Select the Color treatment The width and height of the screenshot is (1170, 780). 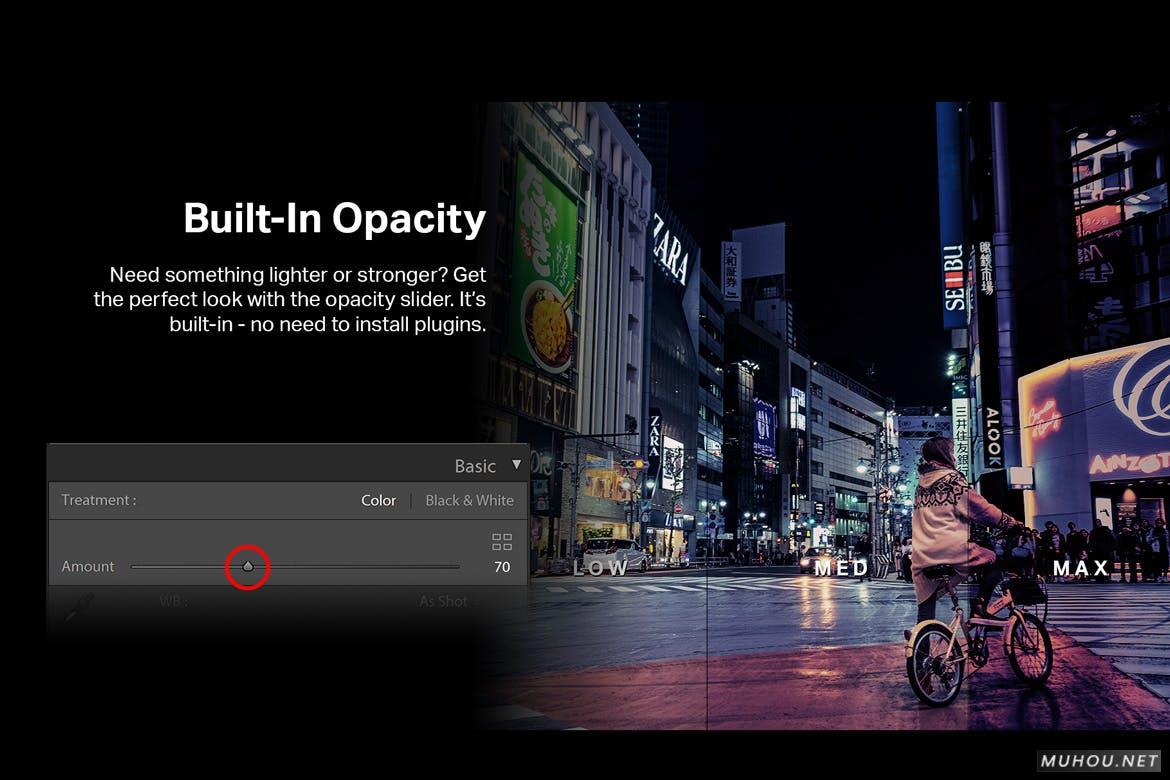tap(378, 500)
